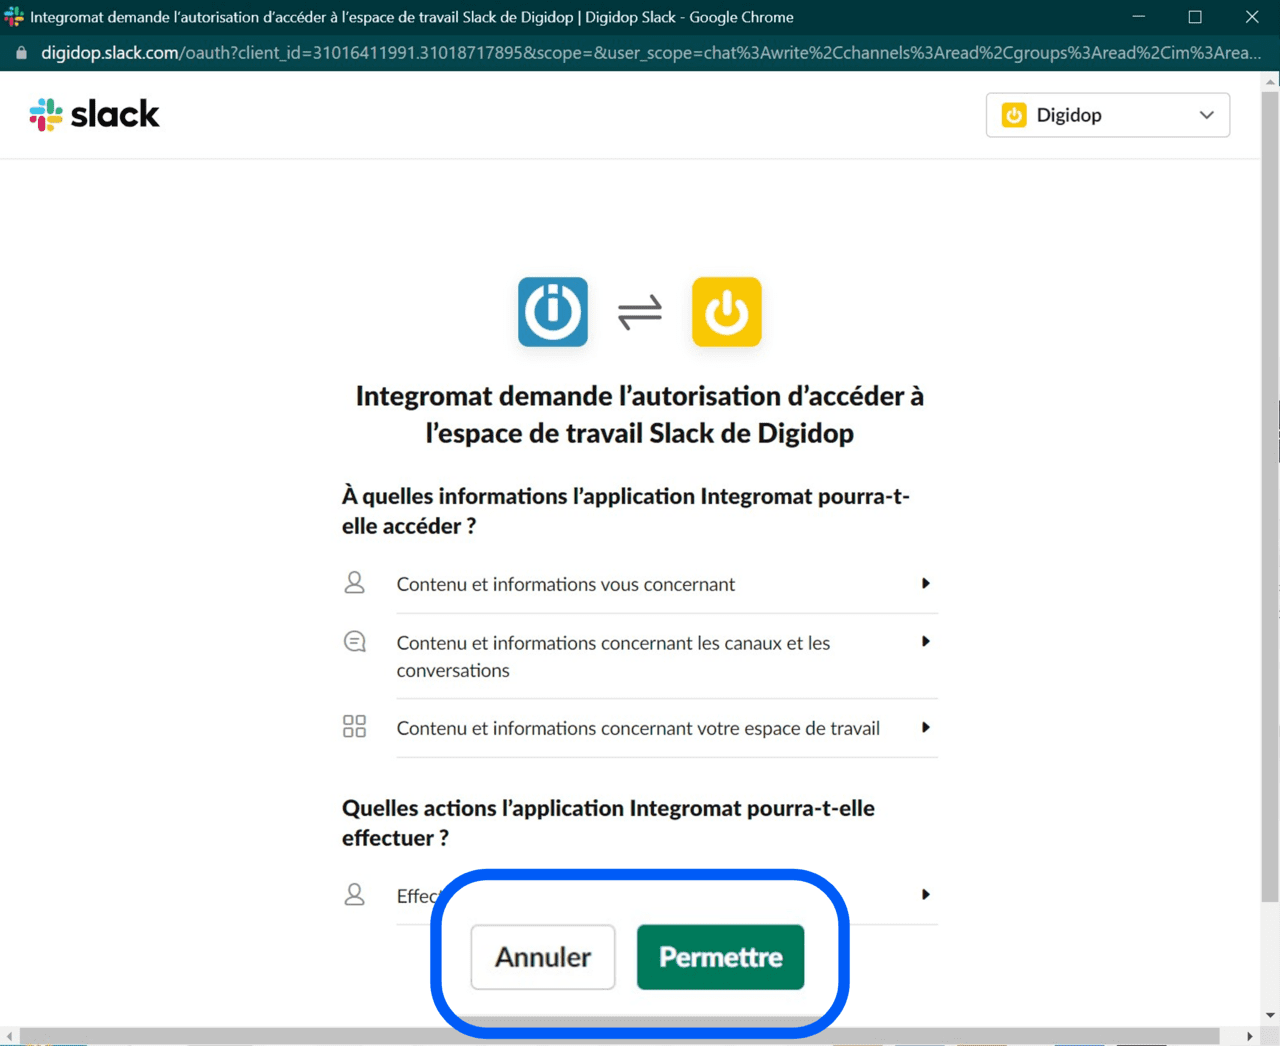Click the lock icon in the address bar

21,53
